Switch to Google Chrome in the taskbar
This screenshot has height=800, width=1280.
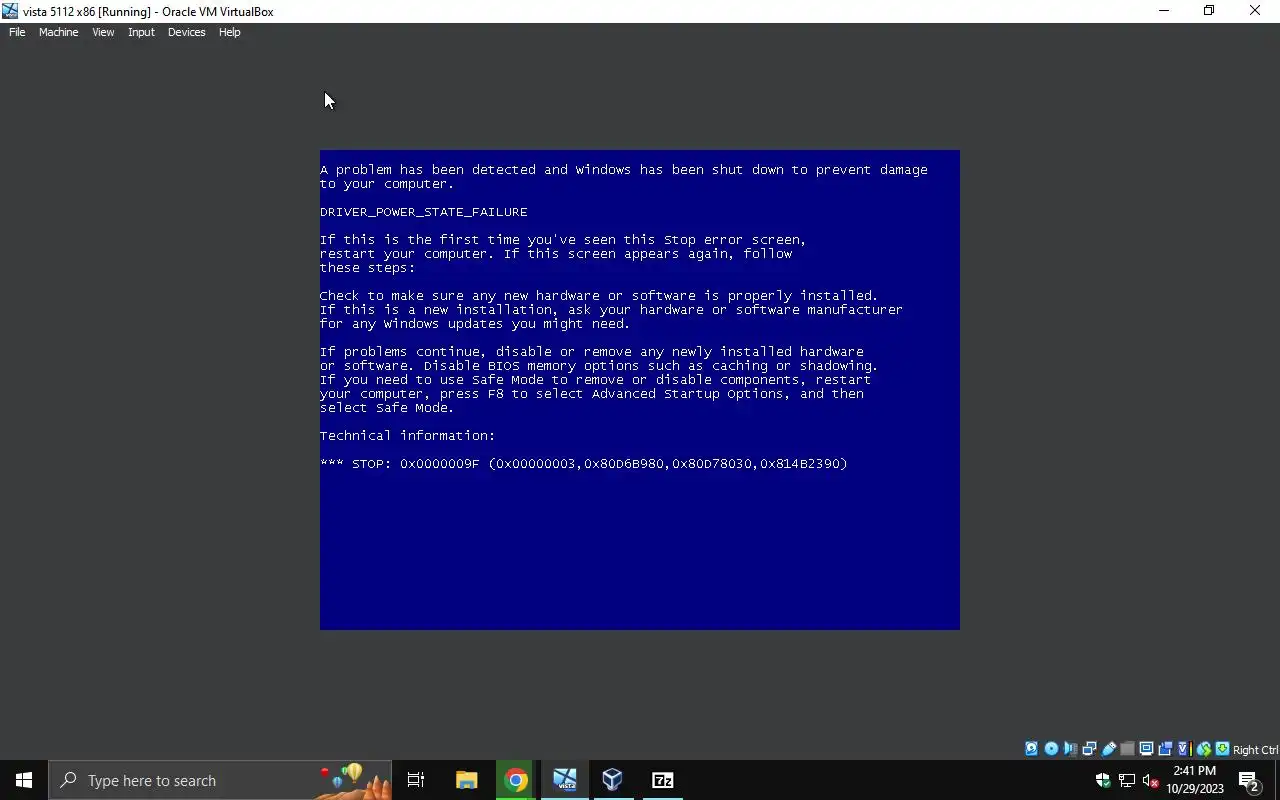point(516,780)
